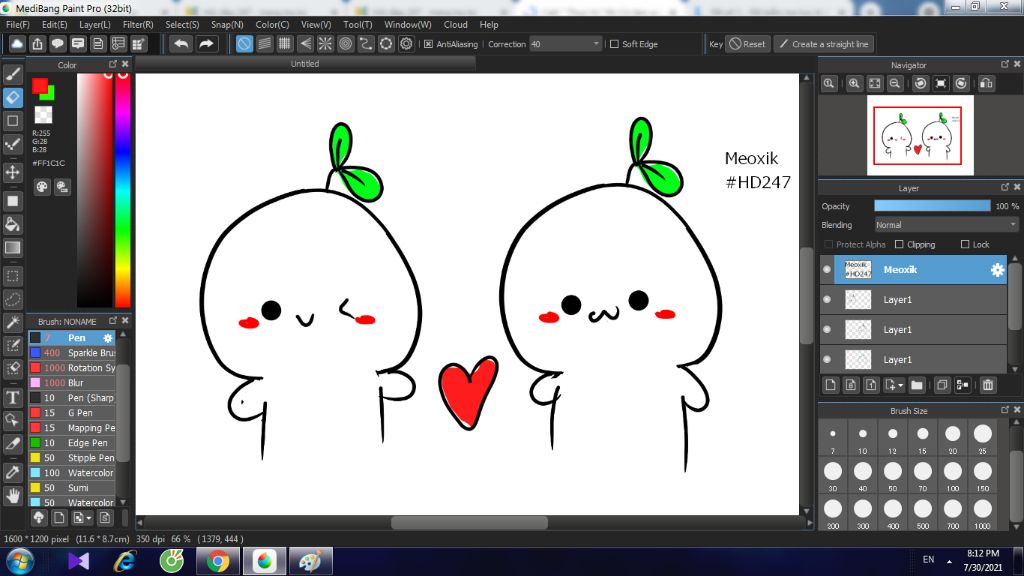This screenshot has height=576, width=1024.
Task: Select the transparent color swatch
Action: coord(43,115)
